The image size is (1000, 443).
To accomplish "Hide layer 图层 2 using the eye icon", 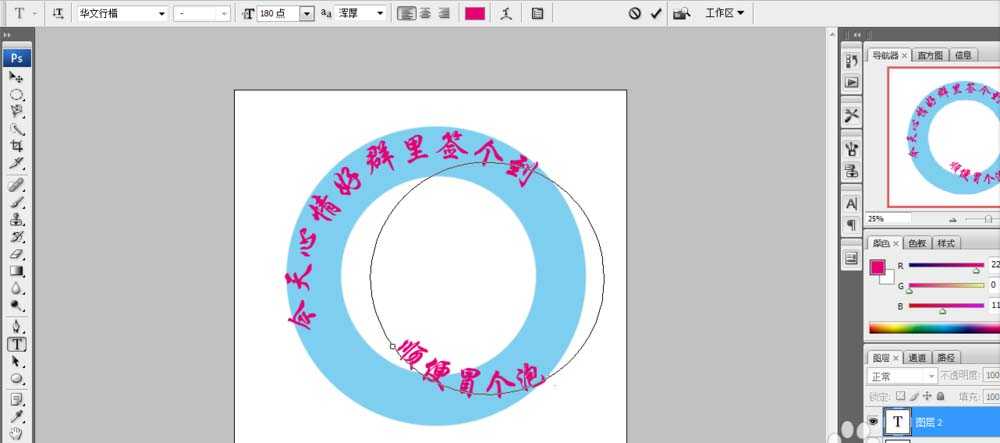I will pos(872,422).
